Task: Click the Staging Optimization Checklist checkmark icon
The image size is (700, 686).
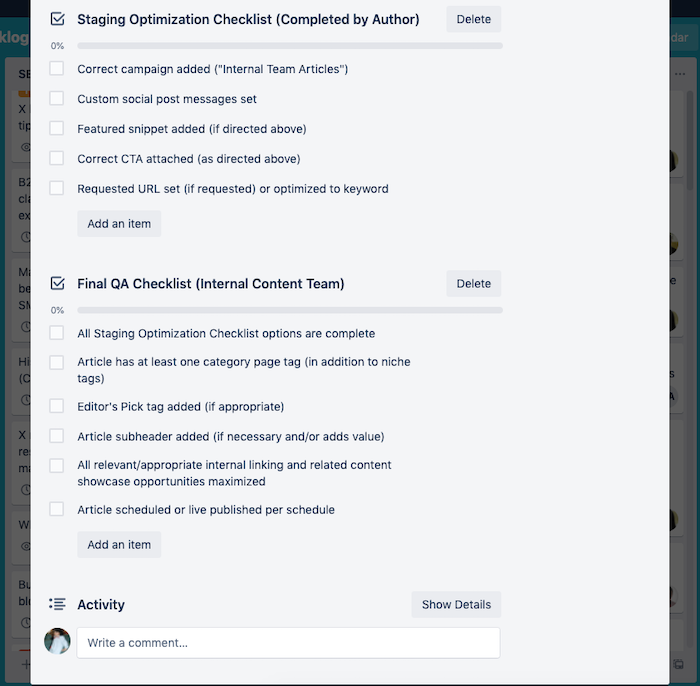Action: click(x=58, y=19)
